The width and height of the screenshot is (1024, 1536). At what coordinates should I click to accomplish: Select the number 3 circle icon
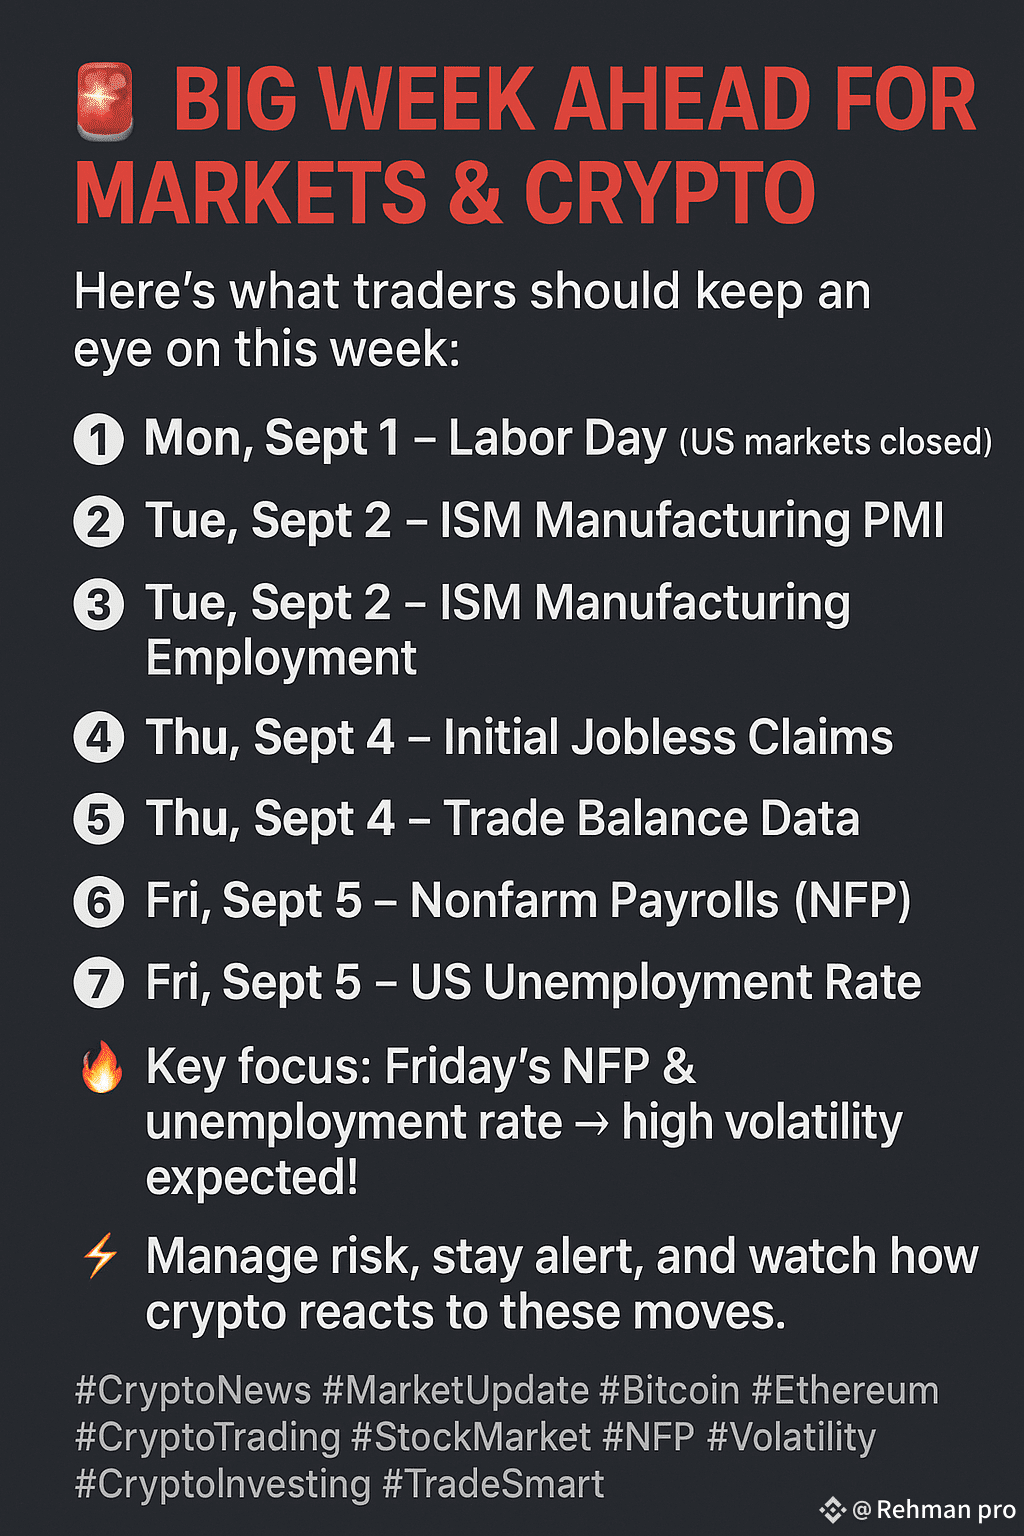point(99,605)
